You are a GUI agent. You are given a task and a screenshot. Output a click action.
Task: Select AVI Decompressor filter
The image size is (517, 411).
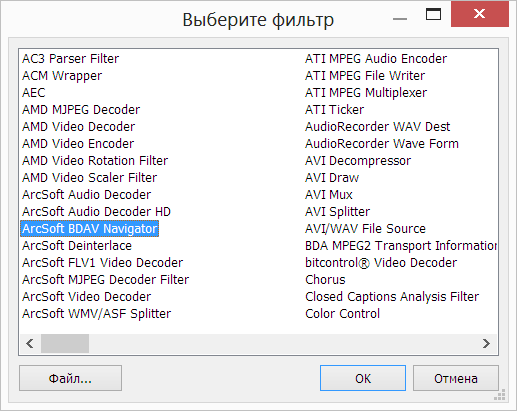[x=358, y=161]
